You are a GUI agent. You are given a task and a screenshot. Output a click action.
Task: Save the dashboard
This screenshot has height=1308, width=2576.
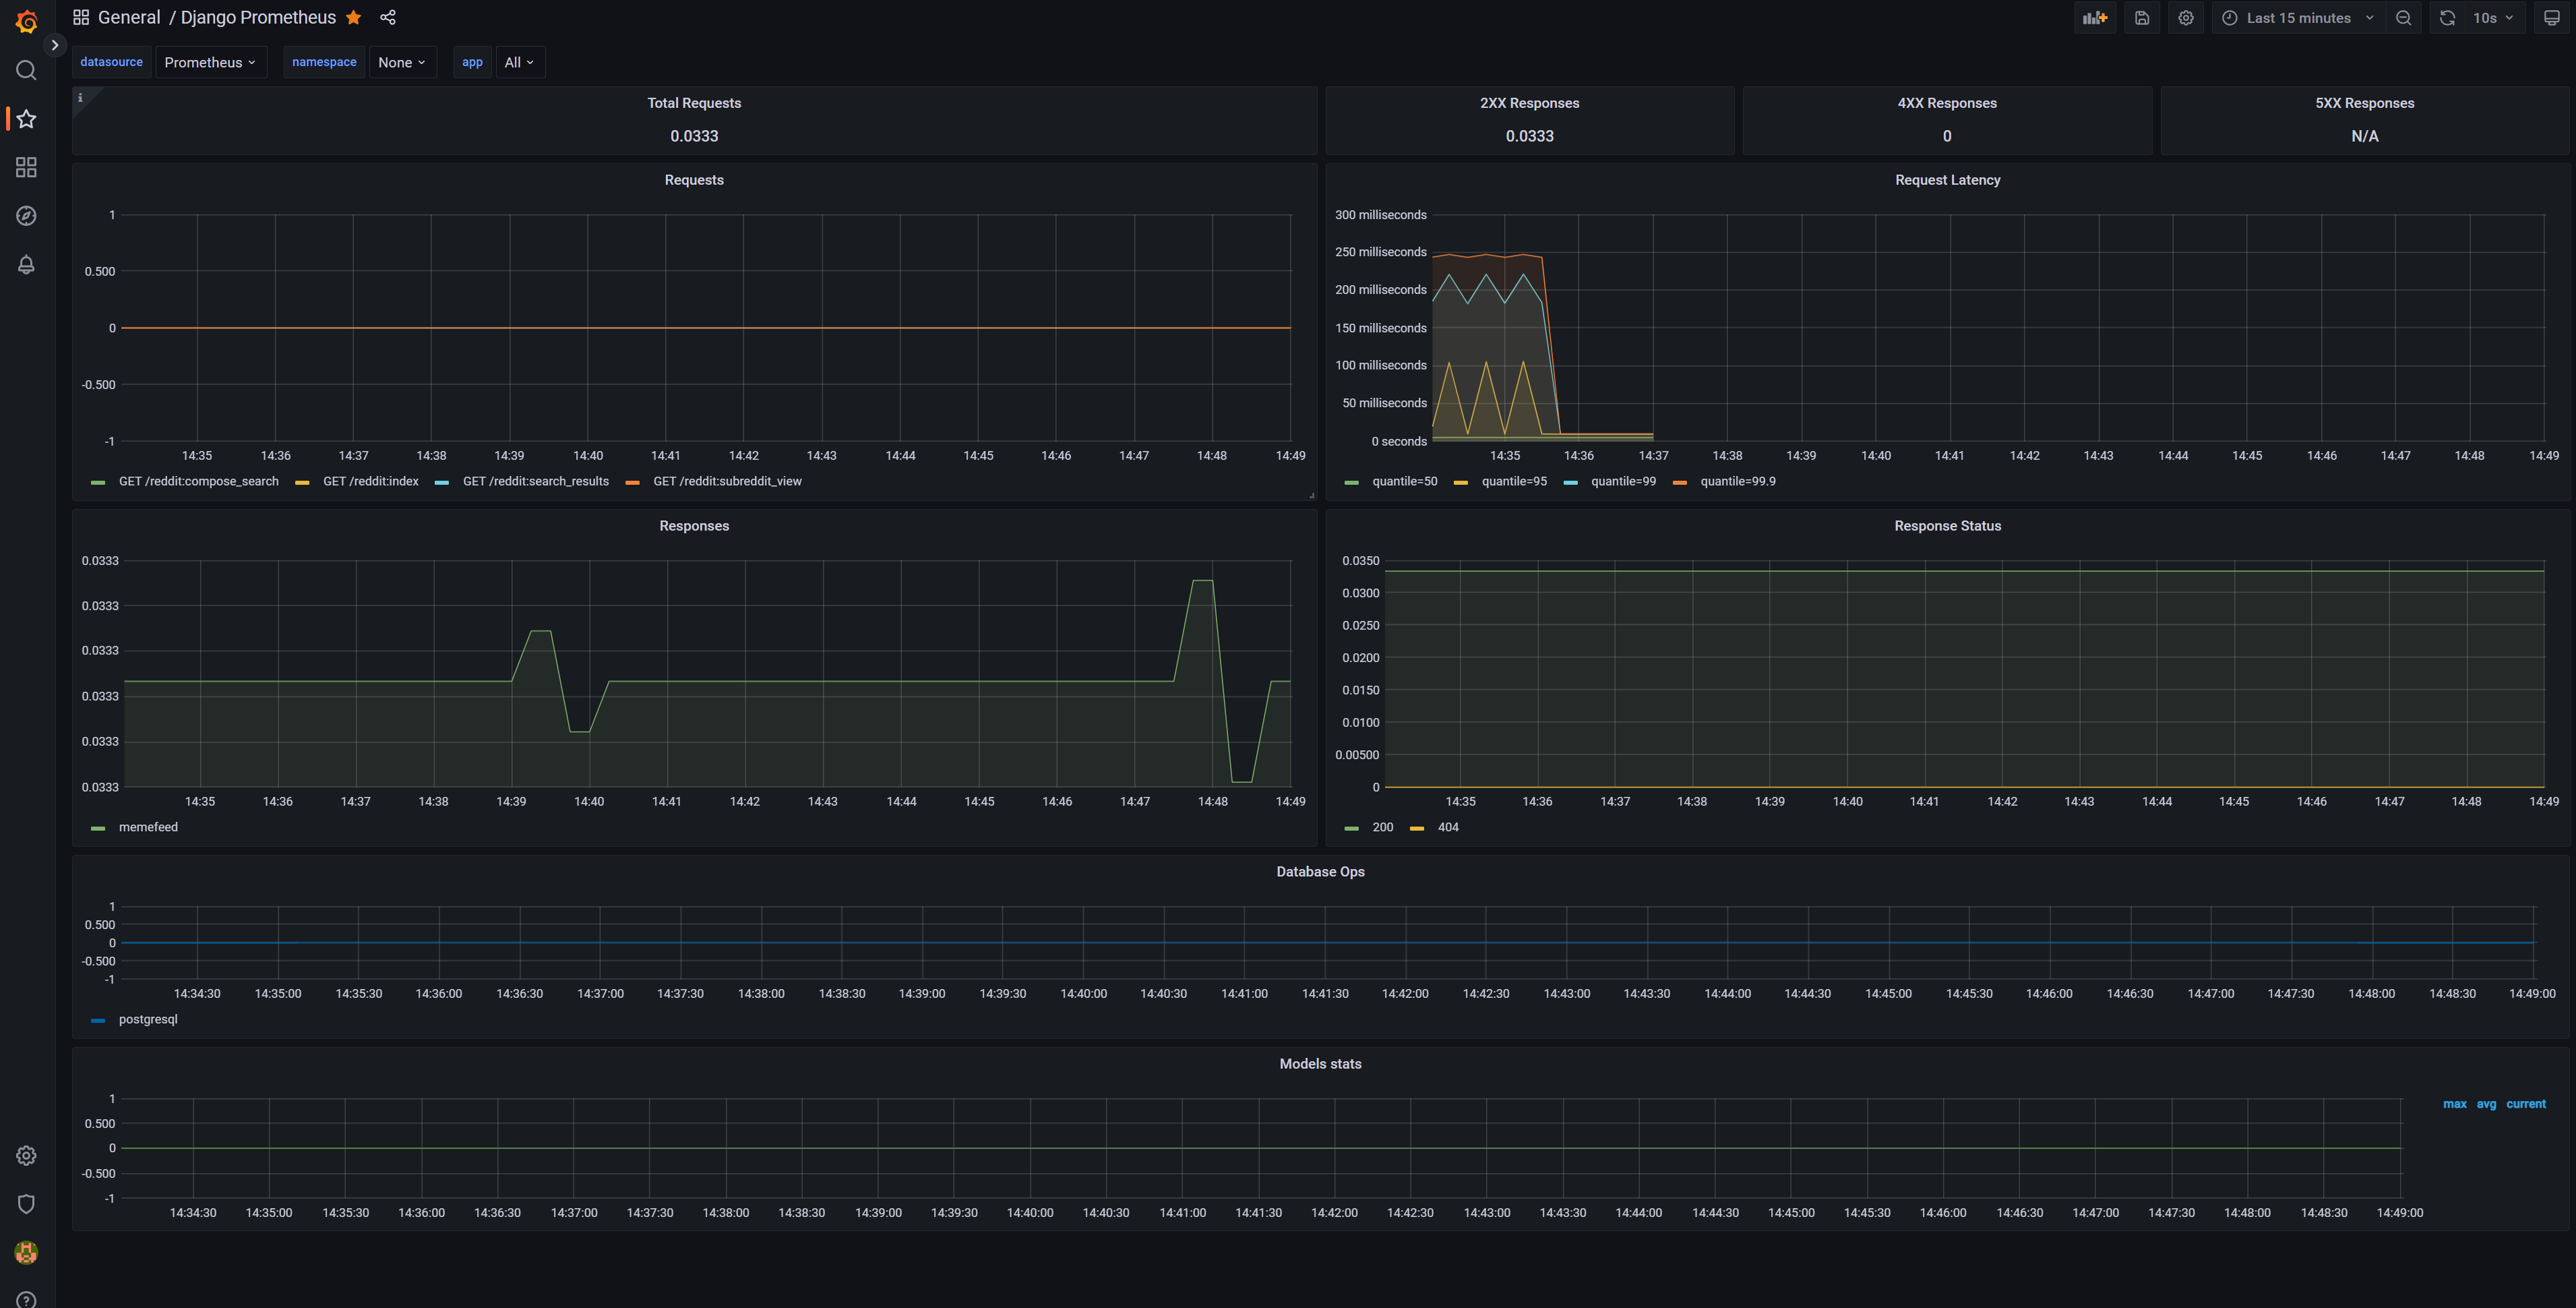point(2142,18)
